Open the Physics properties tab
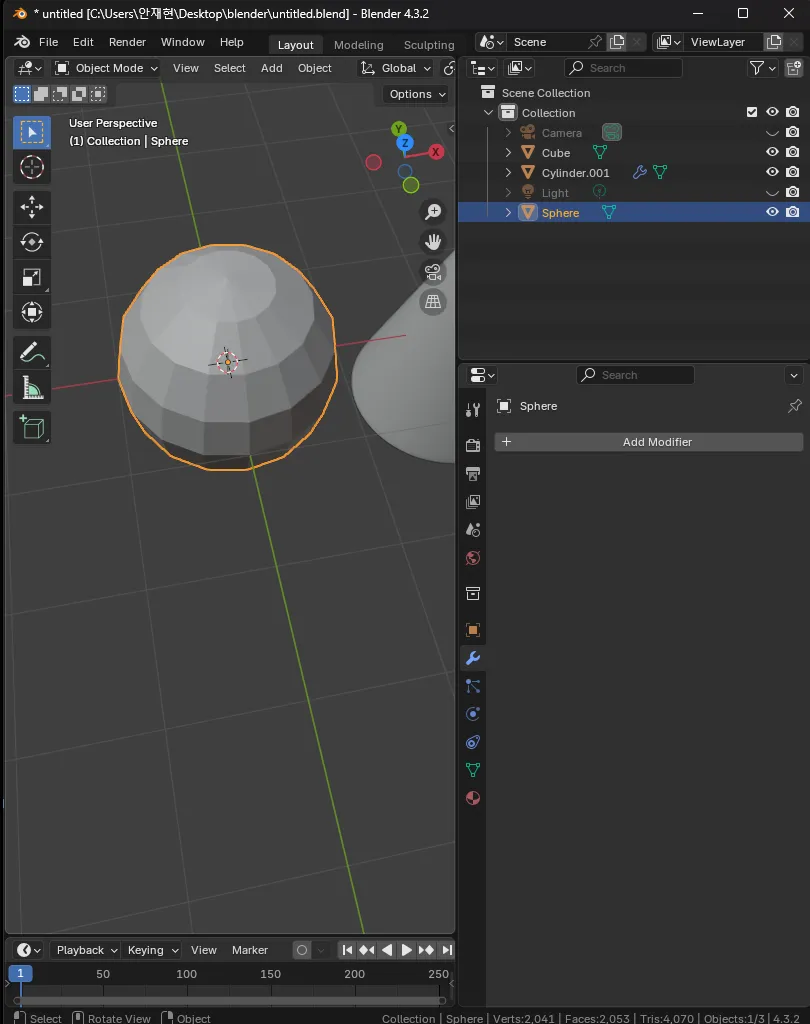Screen dimensions: 810x1024 click(473, 714)
